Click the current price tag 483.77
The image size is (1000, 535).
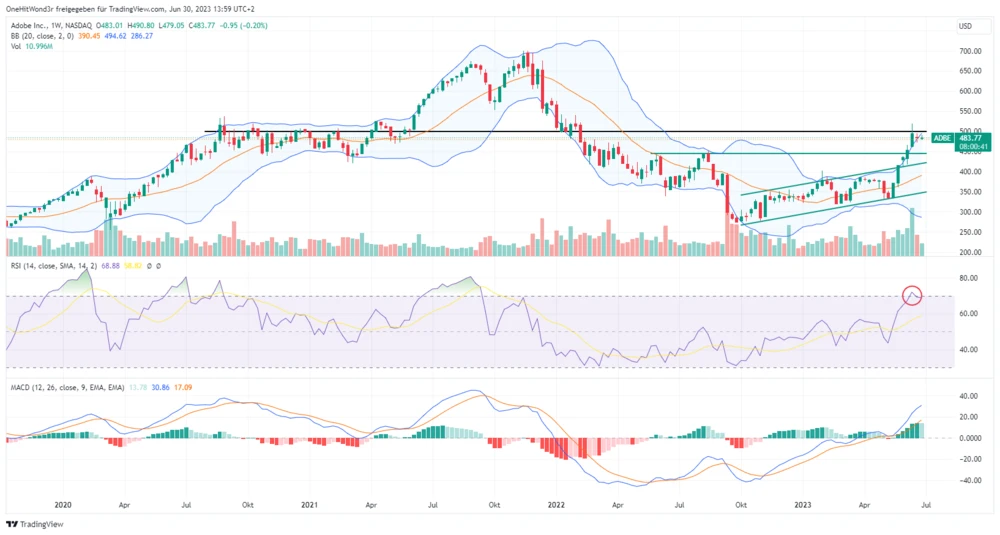pyautogui.click(x=968, y=138)
